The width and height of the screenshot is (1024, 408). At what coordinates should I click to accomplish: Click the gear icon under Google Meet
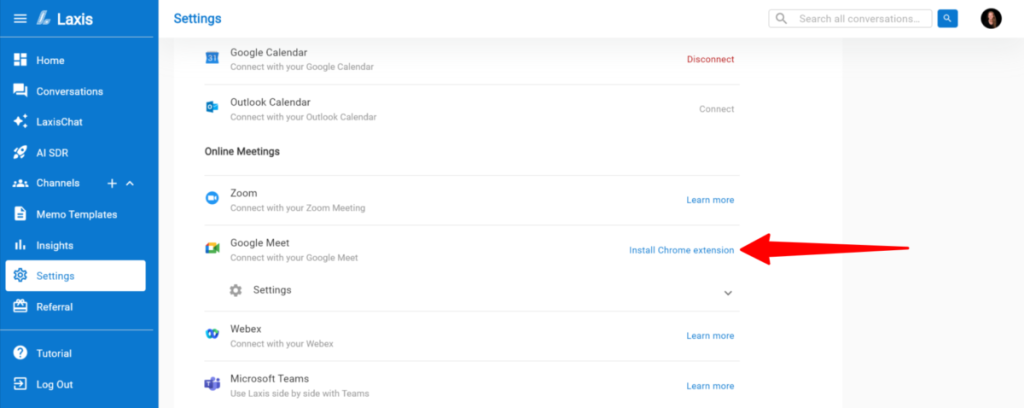[x=236, y=290]
